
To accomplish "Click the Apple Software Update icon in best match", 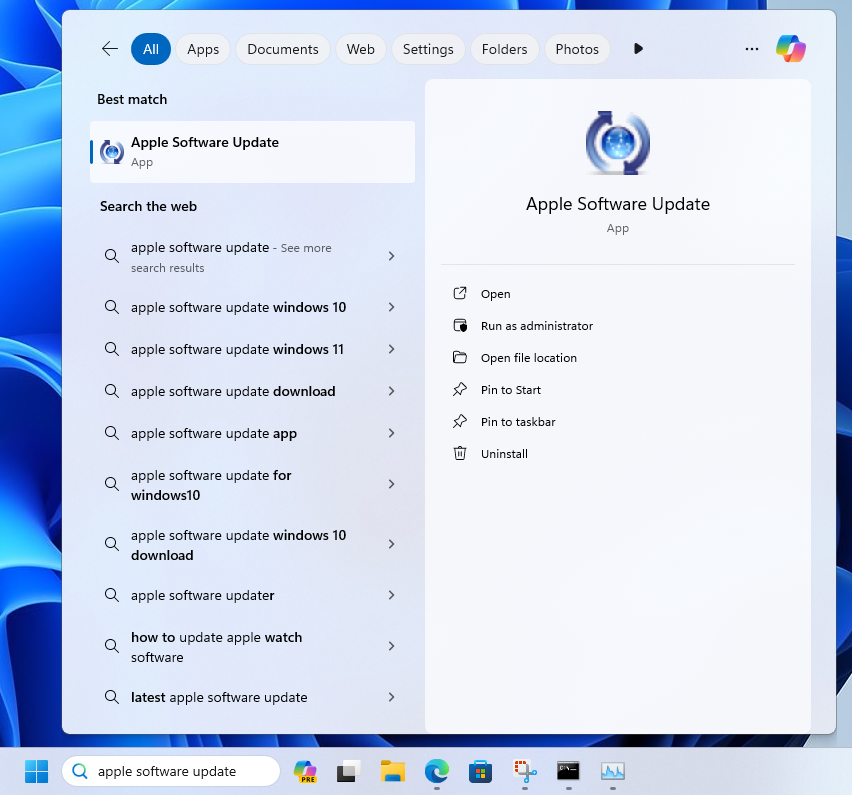I will (112, 152).
